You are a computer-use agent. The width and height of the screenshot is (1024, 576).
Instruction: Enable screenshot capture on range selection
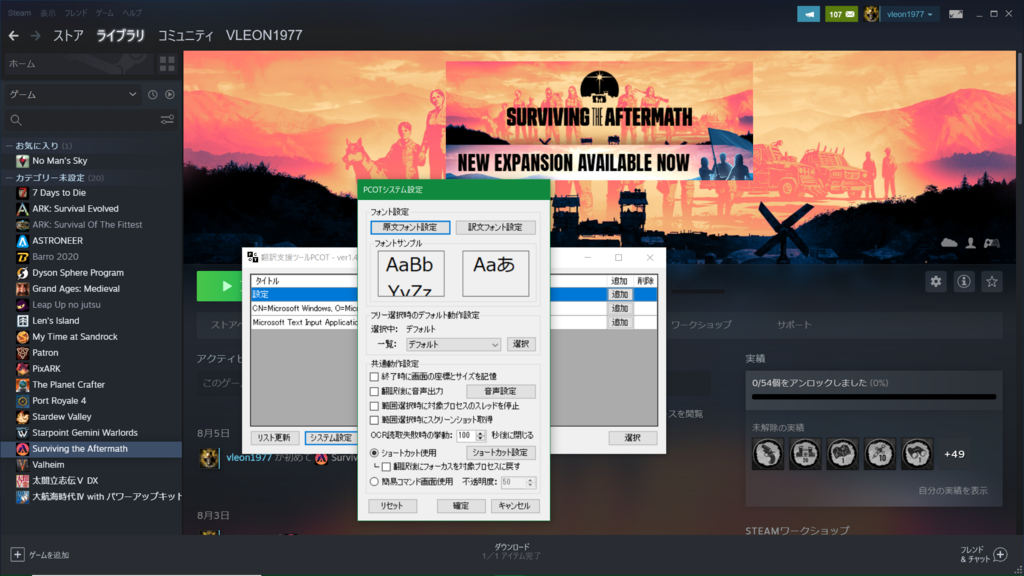click(374, 420)
